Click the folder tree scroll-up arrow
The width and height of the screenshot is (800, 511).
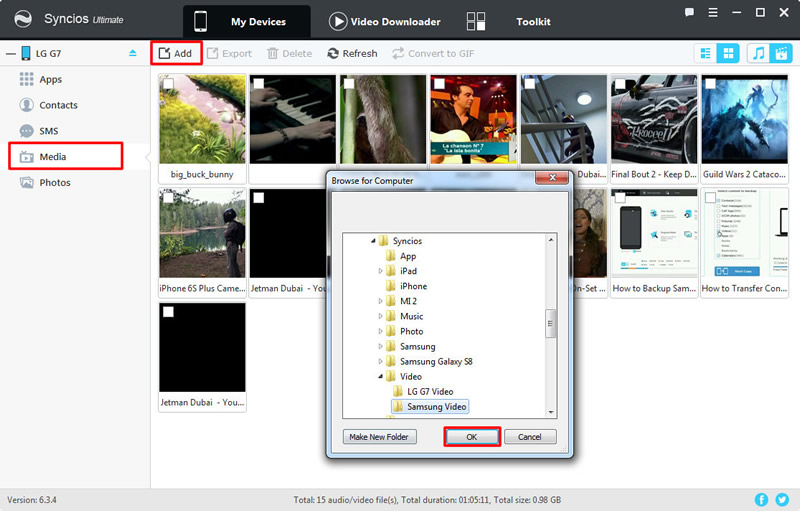click(551, 239)
